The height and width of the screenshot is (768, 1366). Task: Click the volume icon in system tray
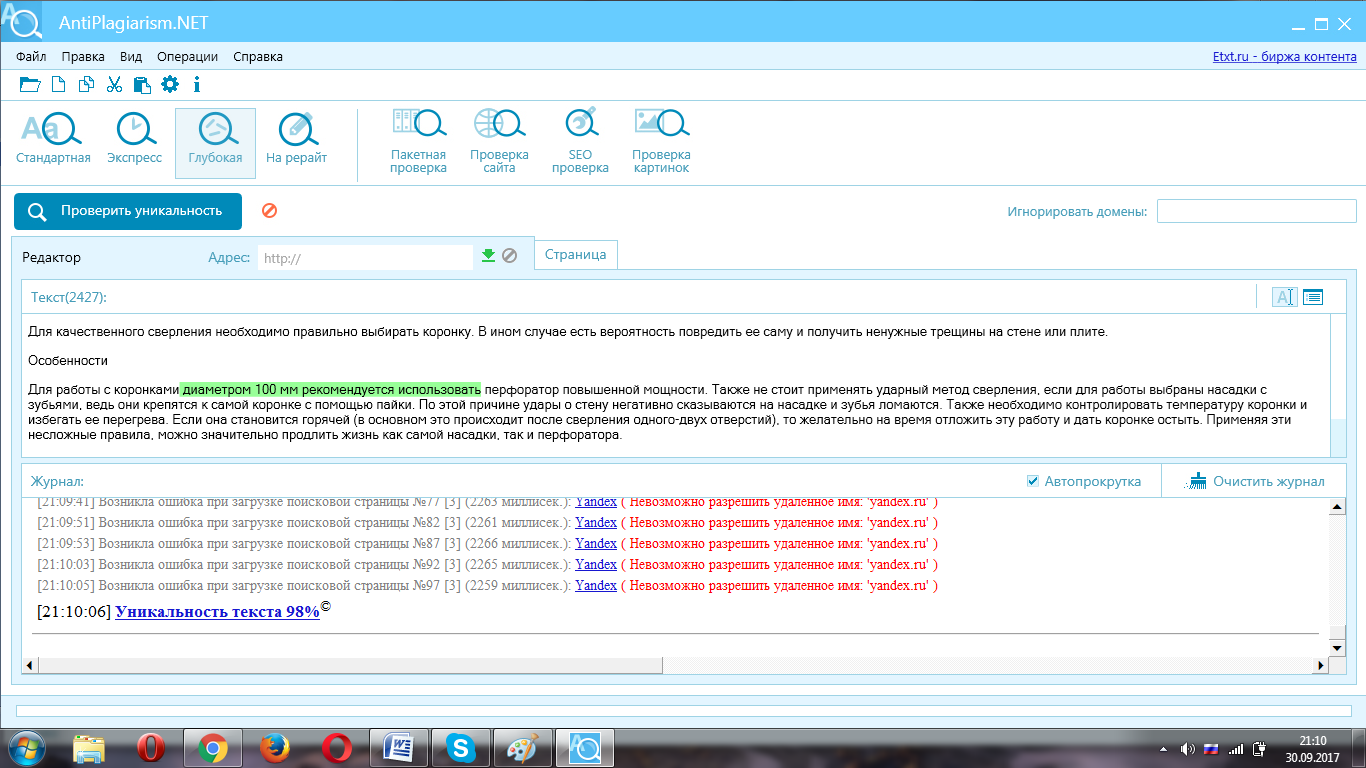coord(1187,748)
